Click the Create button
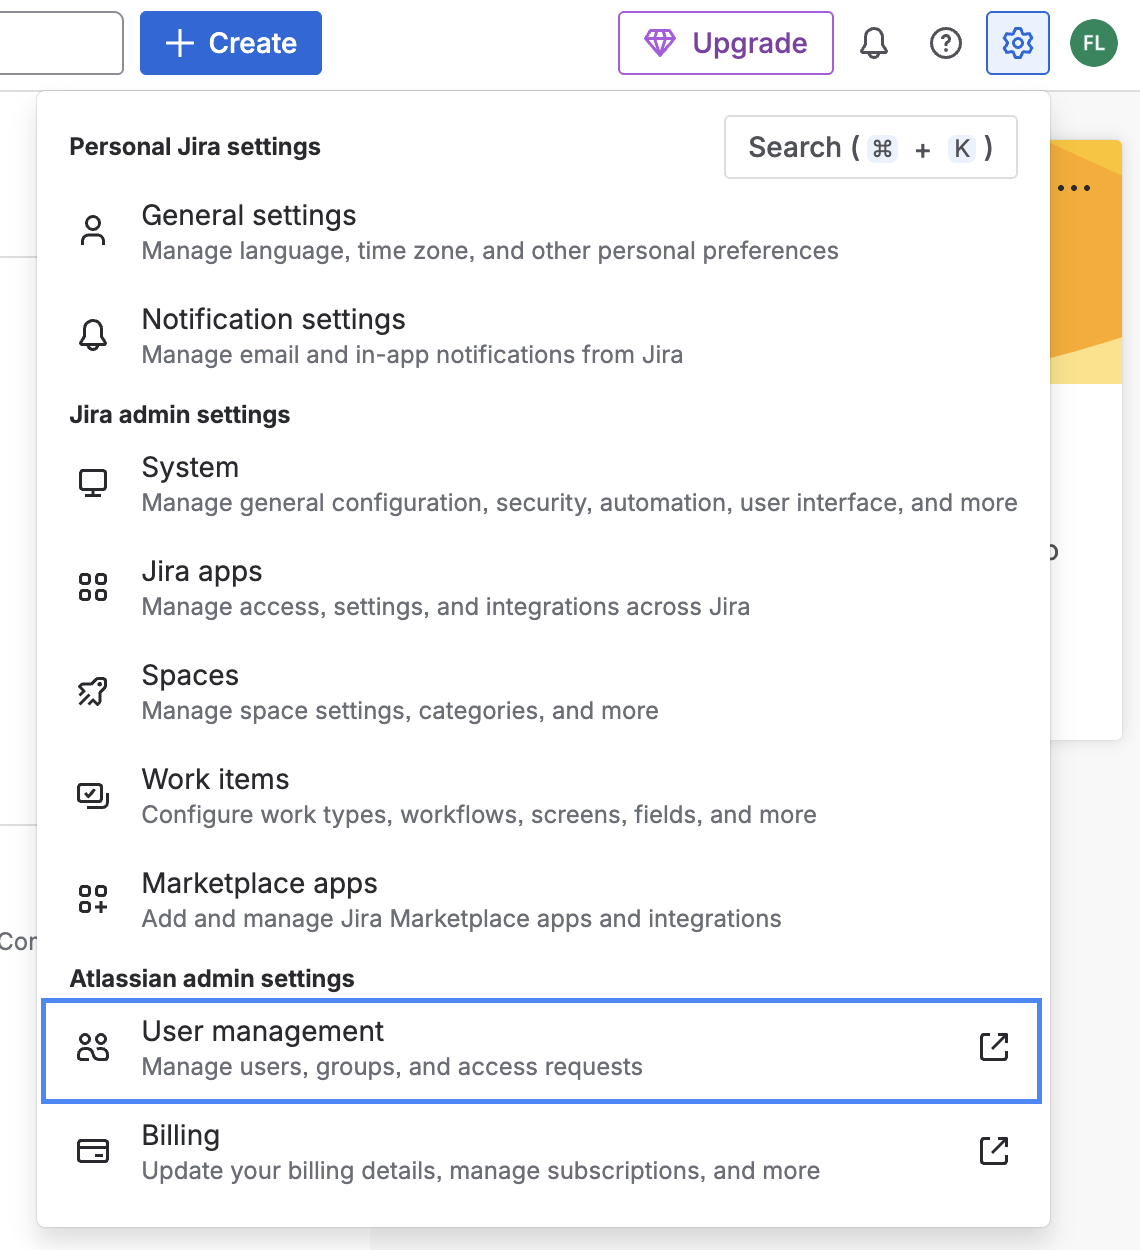The width and height of the screenshot is (1140, 1250). pyautogui.click(x=230, y=43)
